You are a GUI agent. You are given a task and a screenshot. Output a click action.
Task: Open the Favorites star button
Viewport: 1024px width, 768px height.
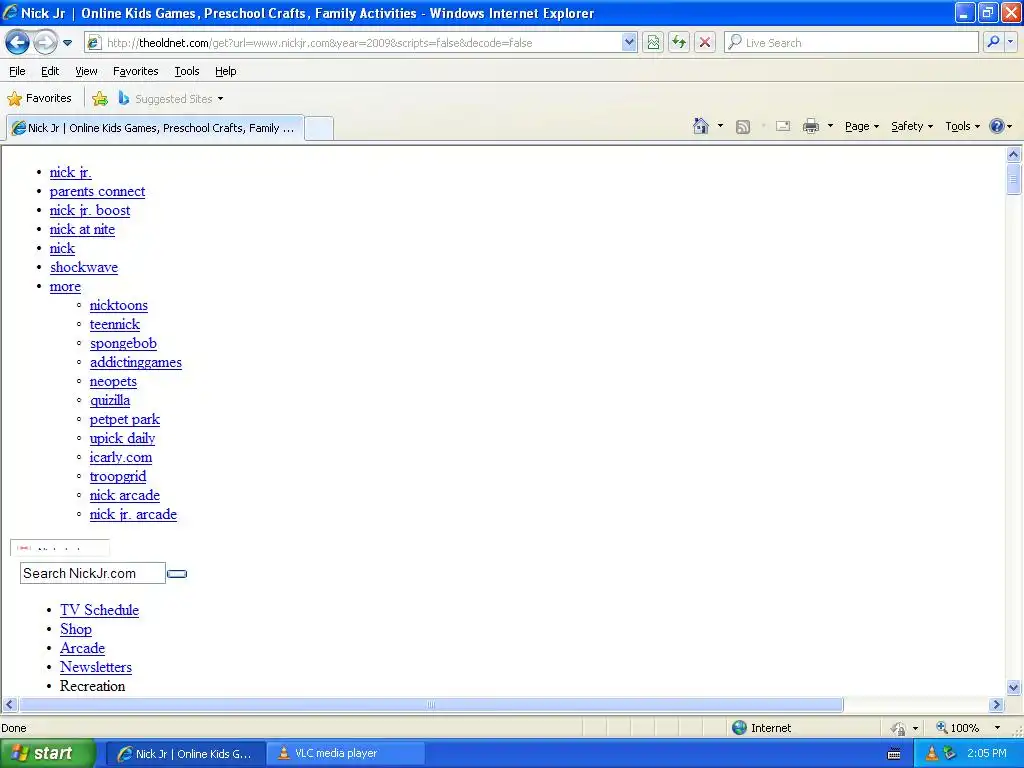point(39,99)
